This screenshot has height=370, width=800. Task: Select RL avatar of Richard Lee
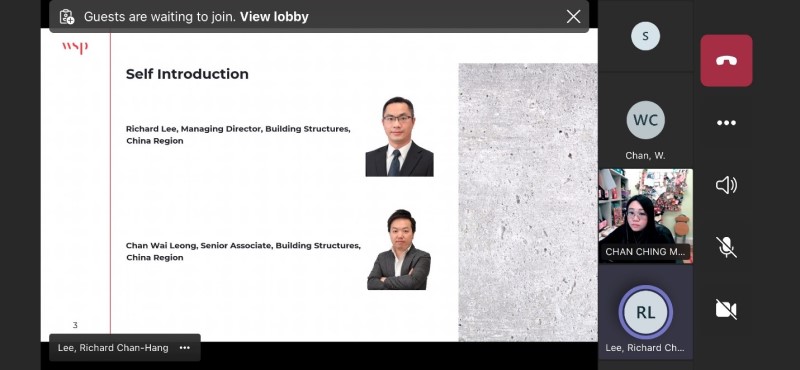point(645,312)
